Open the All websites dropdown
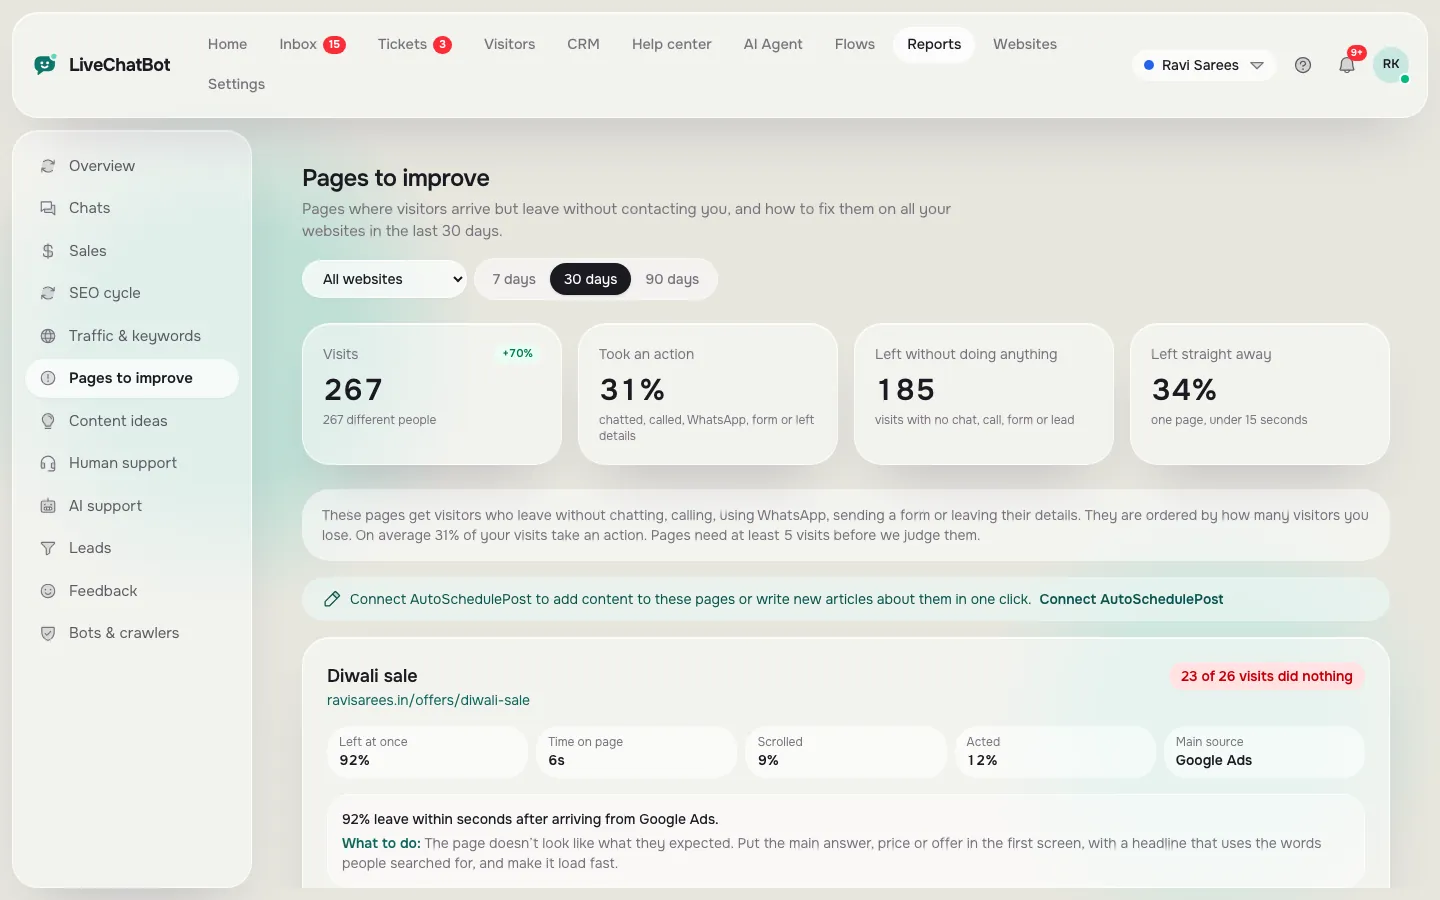The height and width of the screenshot is (900, 1440). tap(385, 279)
